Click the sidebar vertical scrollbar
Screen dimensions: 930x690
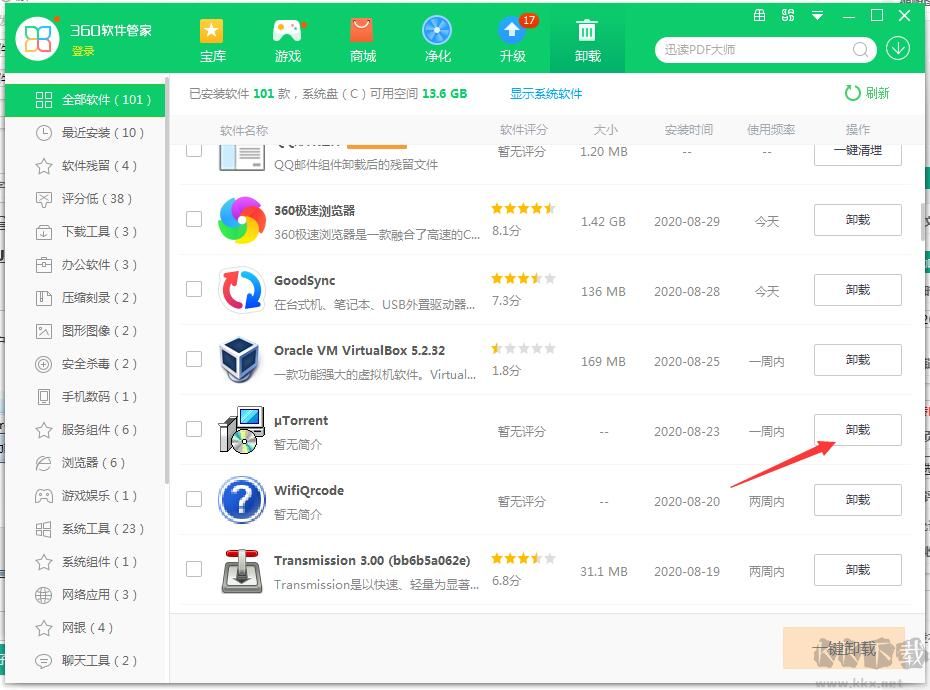point(167,279)
